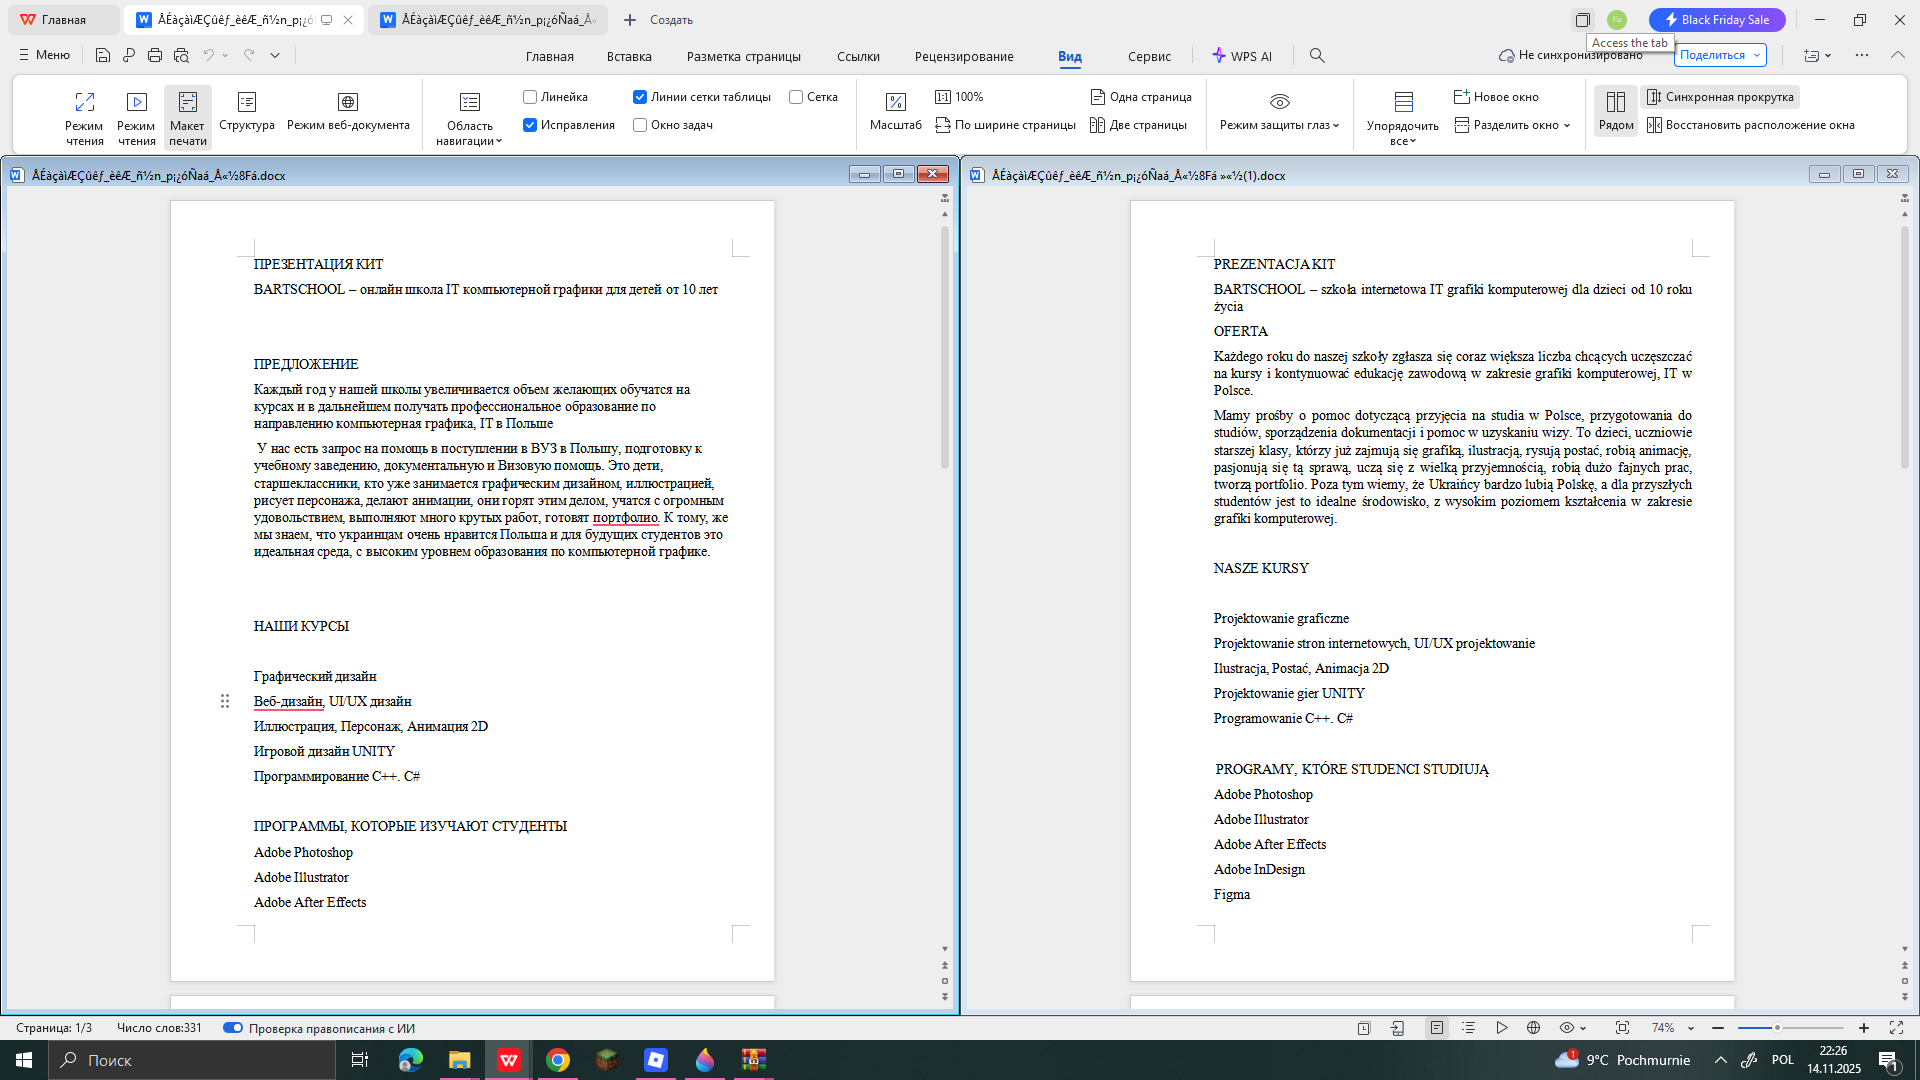Open the Меню main menu
The height and width of the screenshot is (1080, 1920).
(x=44, y=55)
